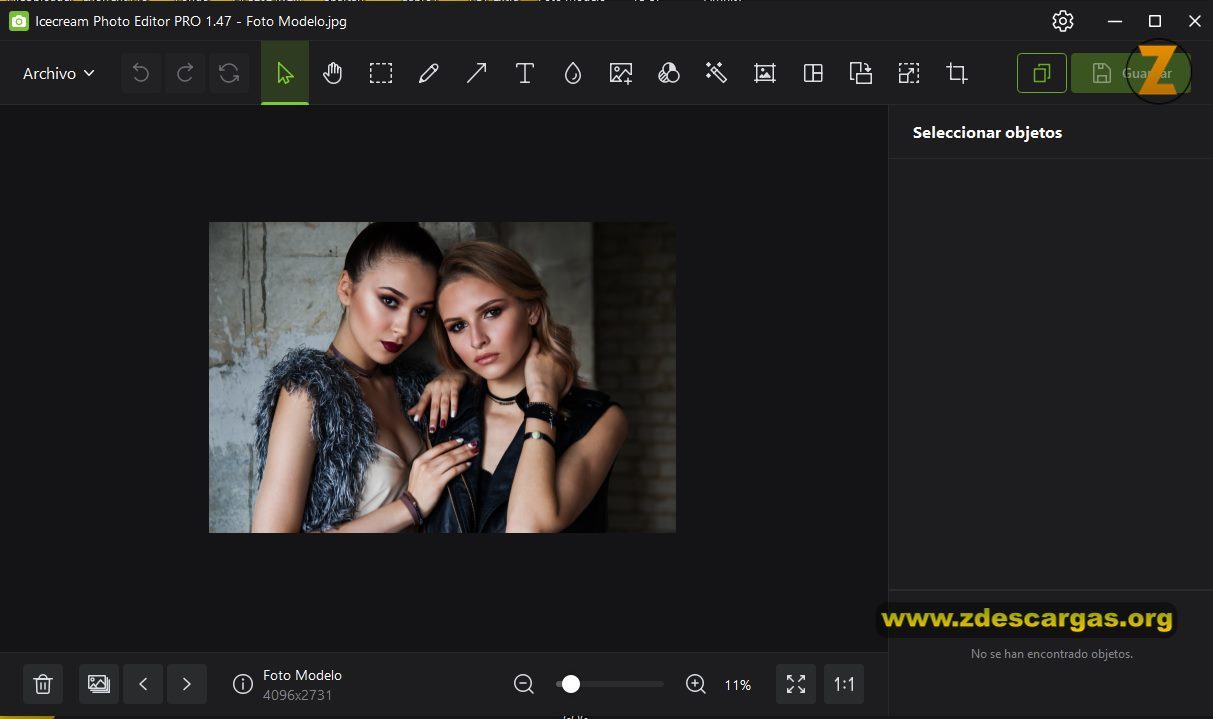Go to the previous image arrow
1213x719 pixels.
coord(143,684)
